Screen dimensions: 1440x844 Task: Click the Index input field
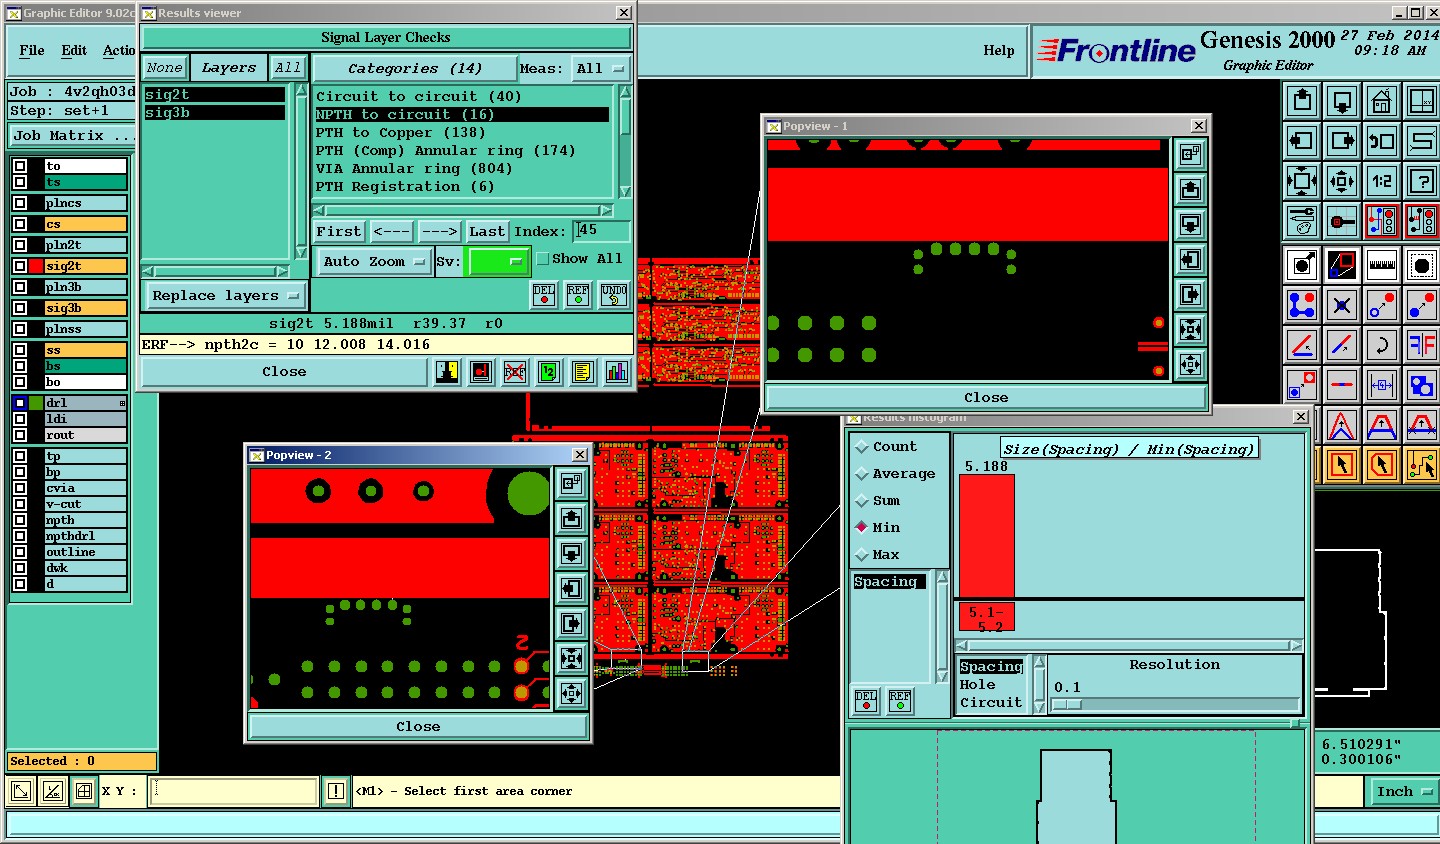point(601,231)
